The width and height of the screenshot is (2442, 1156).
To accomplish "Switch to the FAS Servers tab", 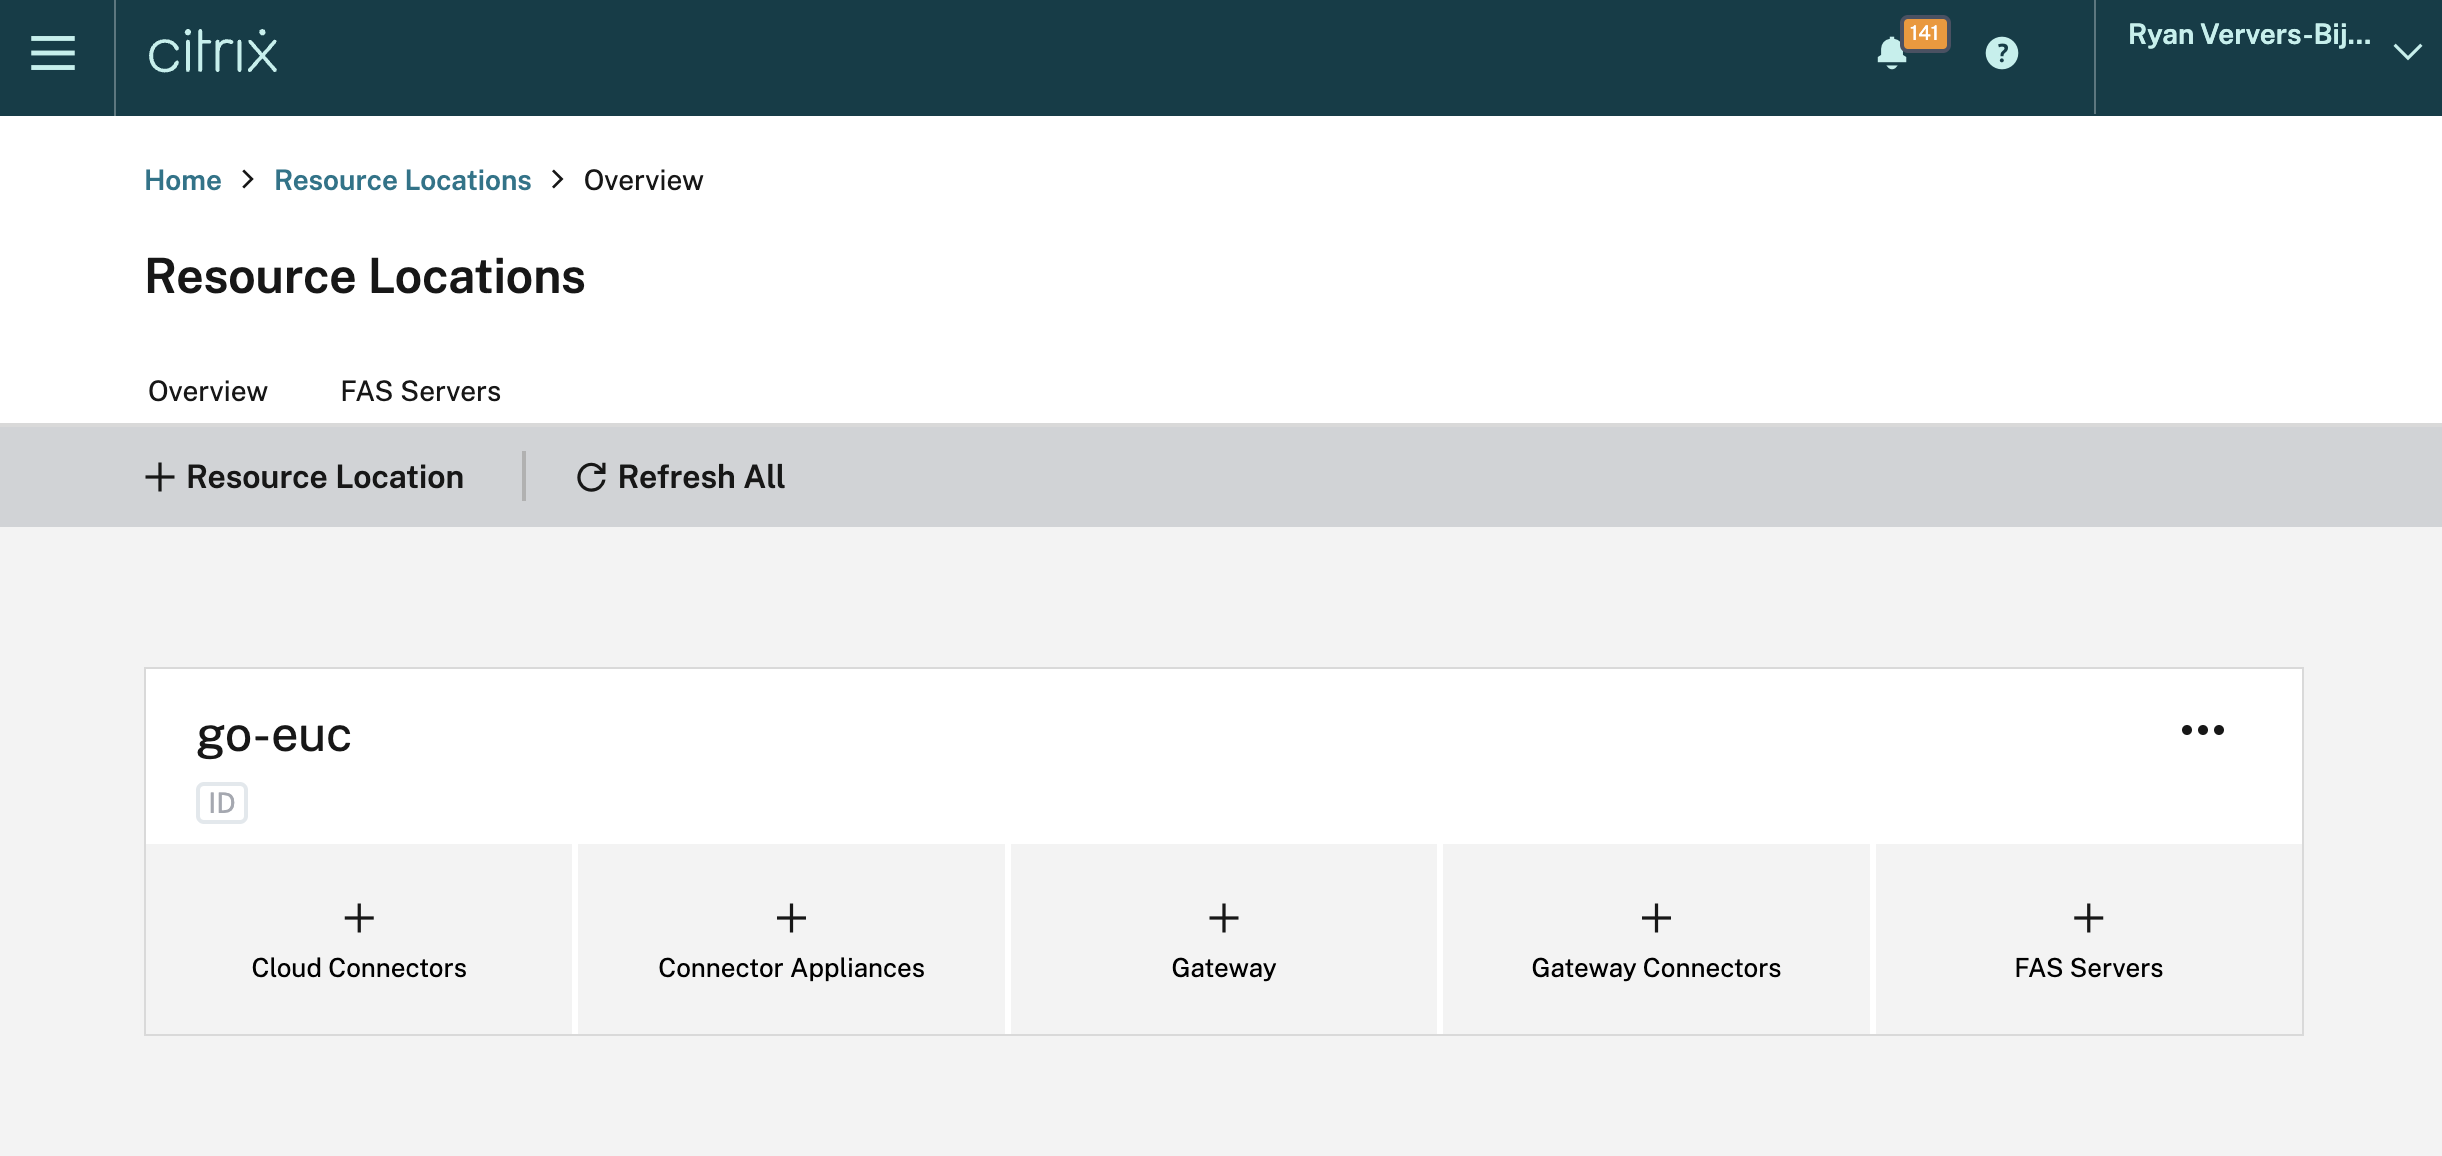I will [421, 391].
